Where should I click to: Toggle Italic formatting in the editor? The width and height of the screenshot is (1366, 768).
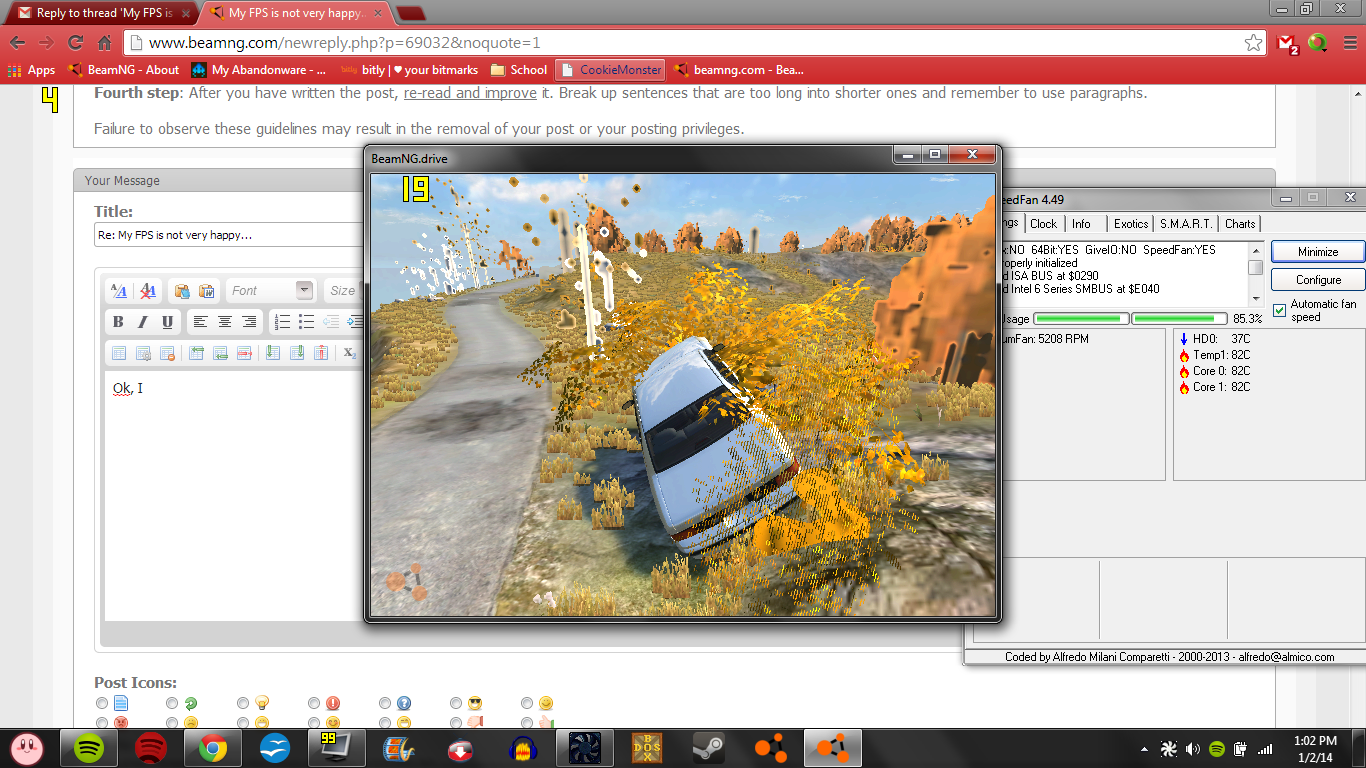click(x=142, y=322)
